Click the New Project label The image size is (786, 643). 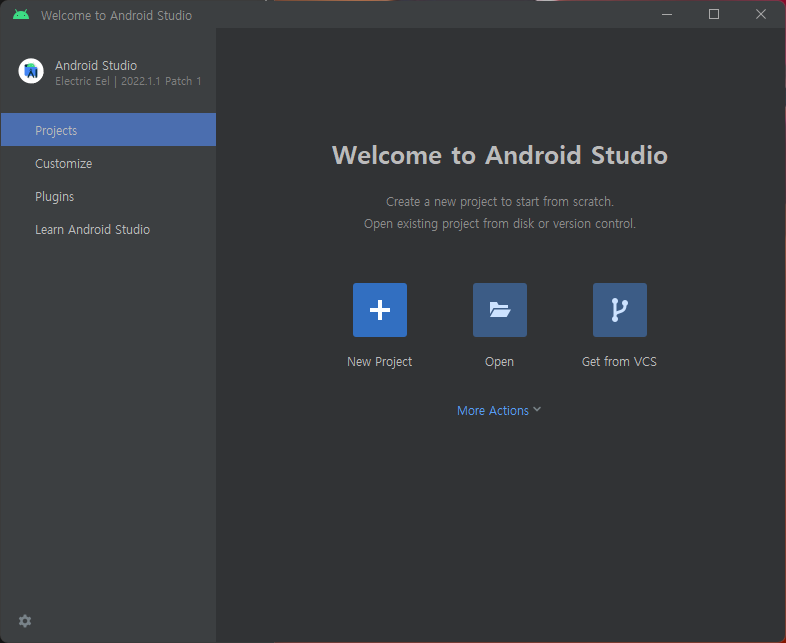pos(379,361)
